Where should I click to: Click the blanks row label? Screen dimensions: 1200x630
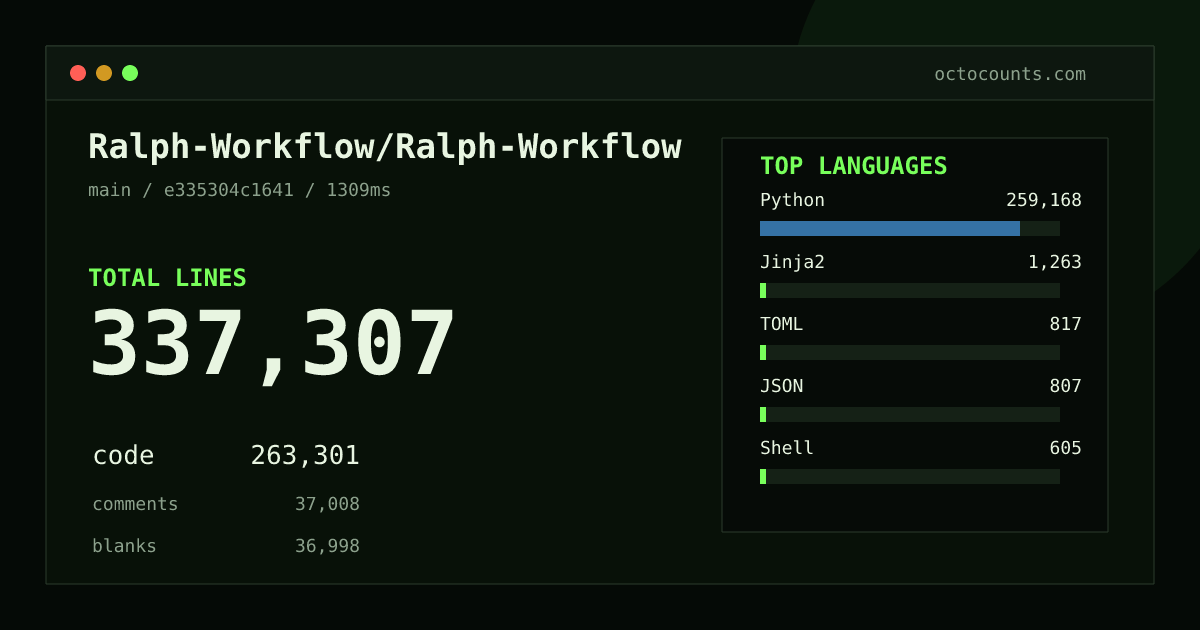click(124, 546)
